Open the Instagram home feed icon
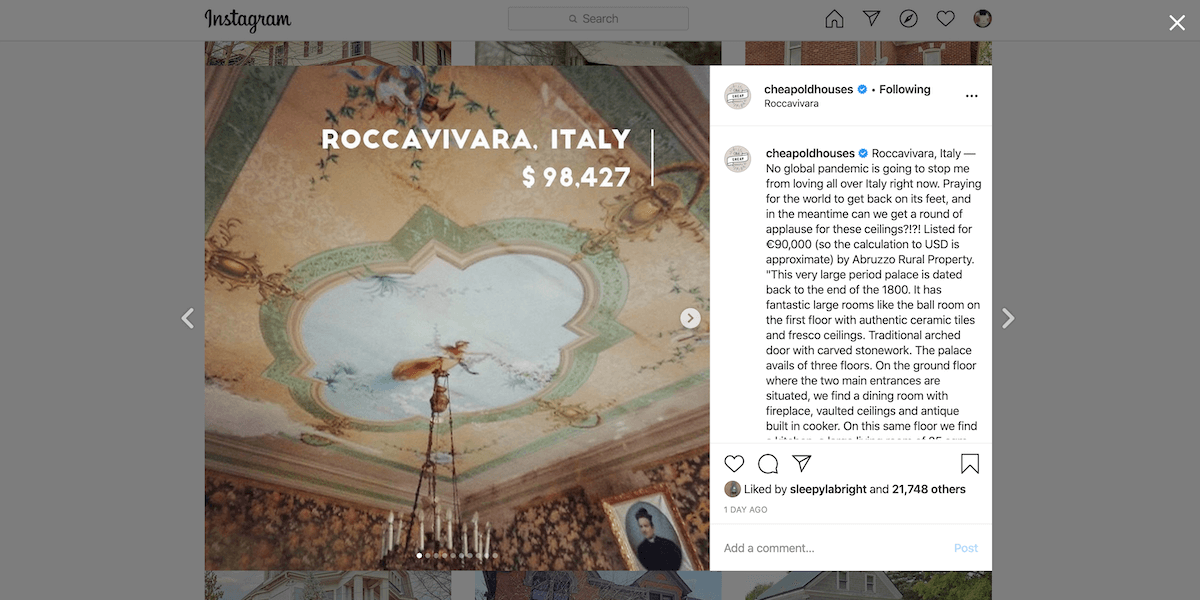This screenshot has height=600, width=1200. 834,19
